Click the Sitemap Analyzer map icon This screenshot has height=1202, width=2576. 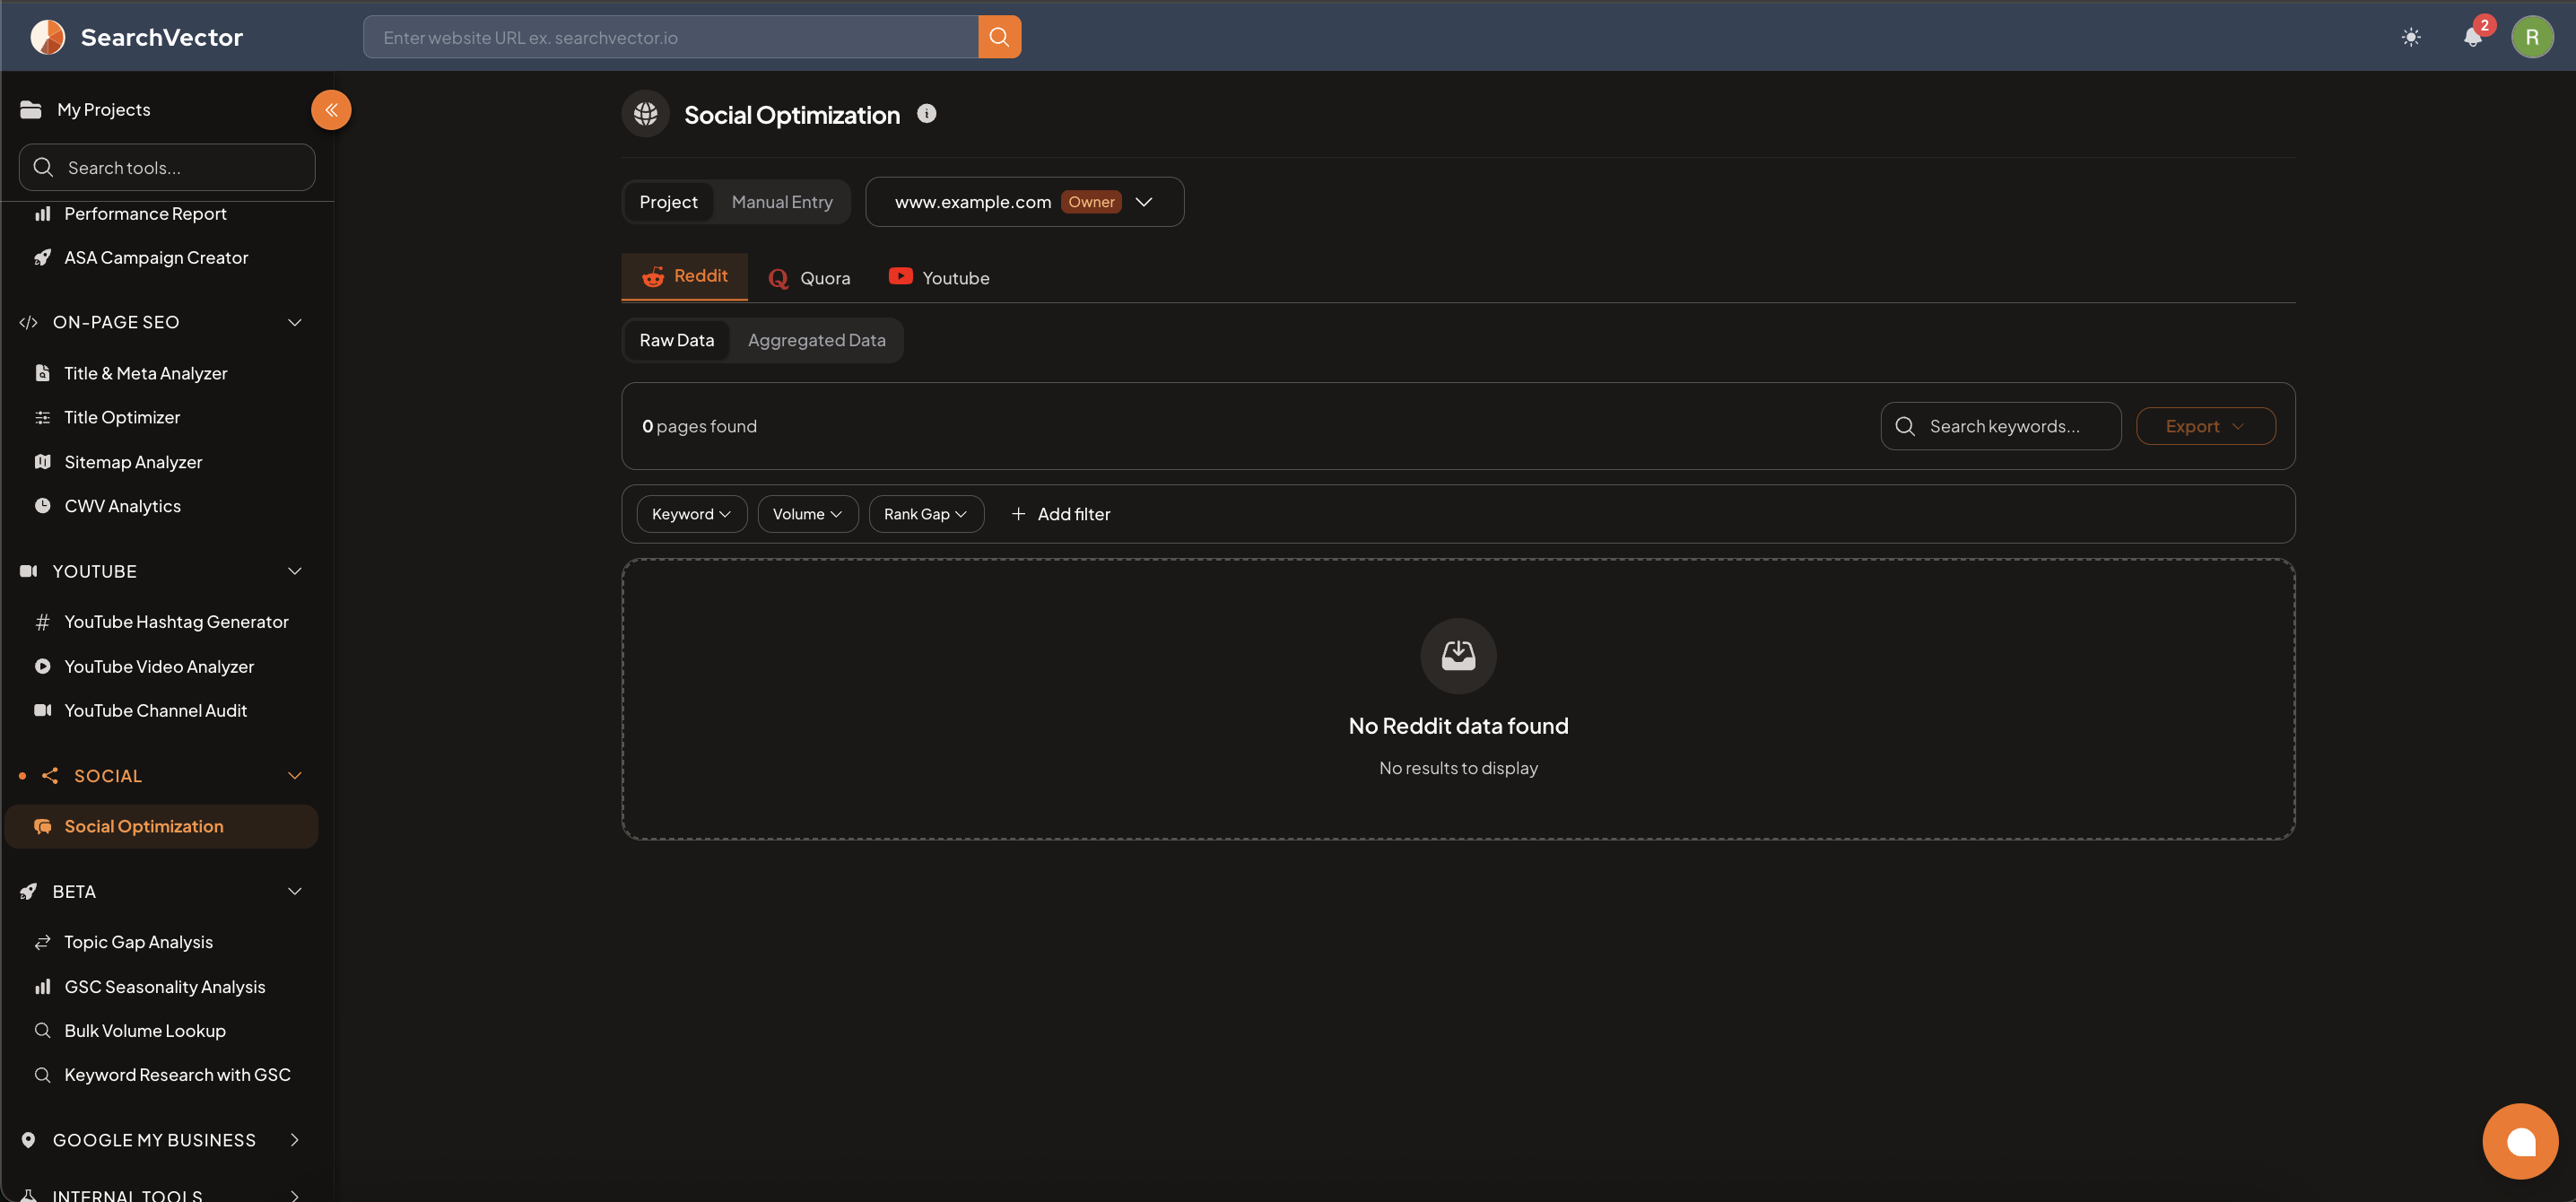tap(43, 462)
